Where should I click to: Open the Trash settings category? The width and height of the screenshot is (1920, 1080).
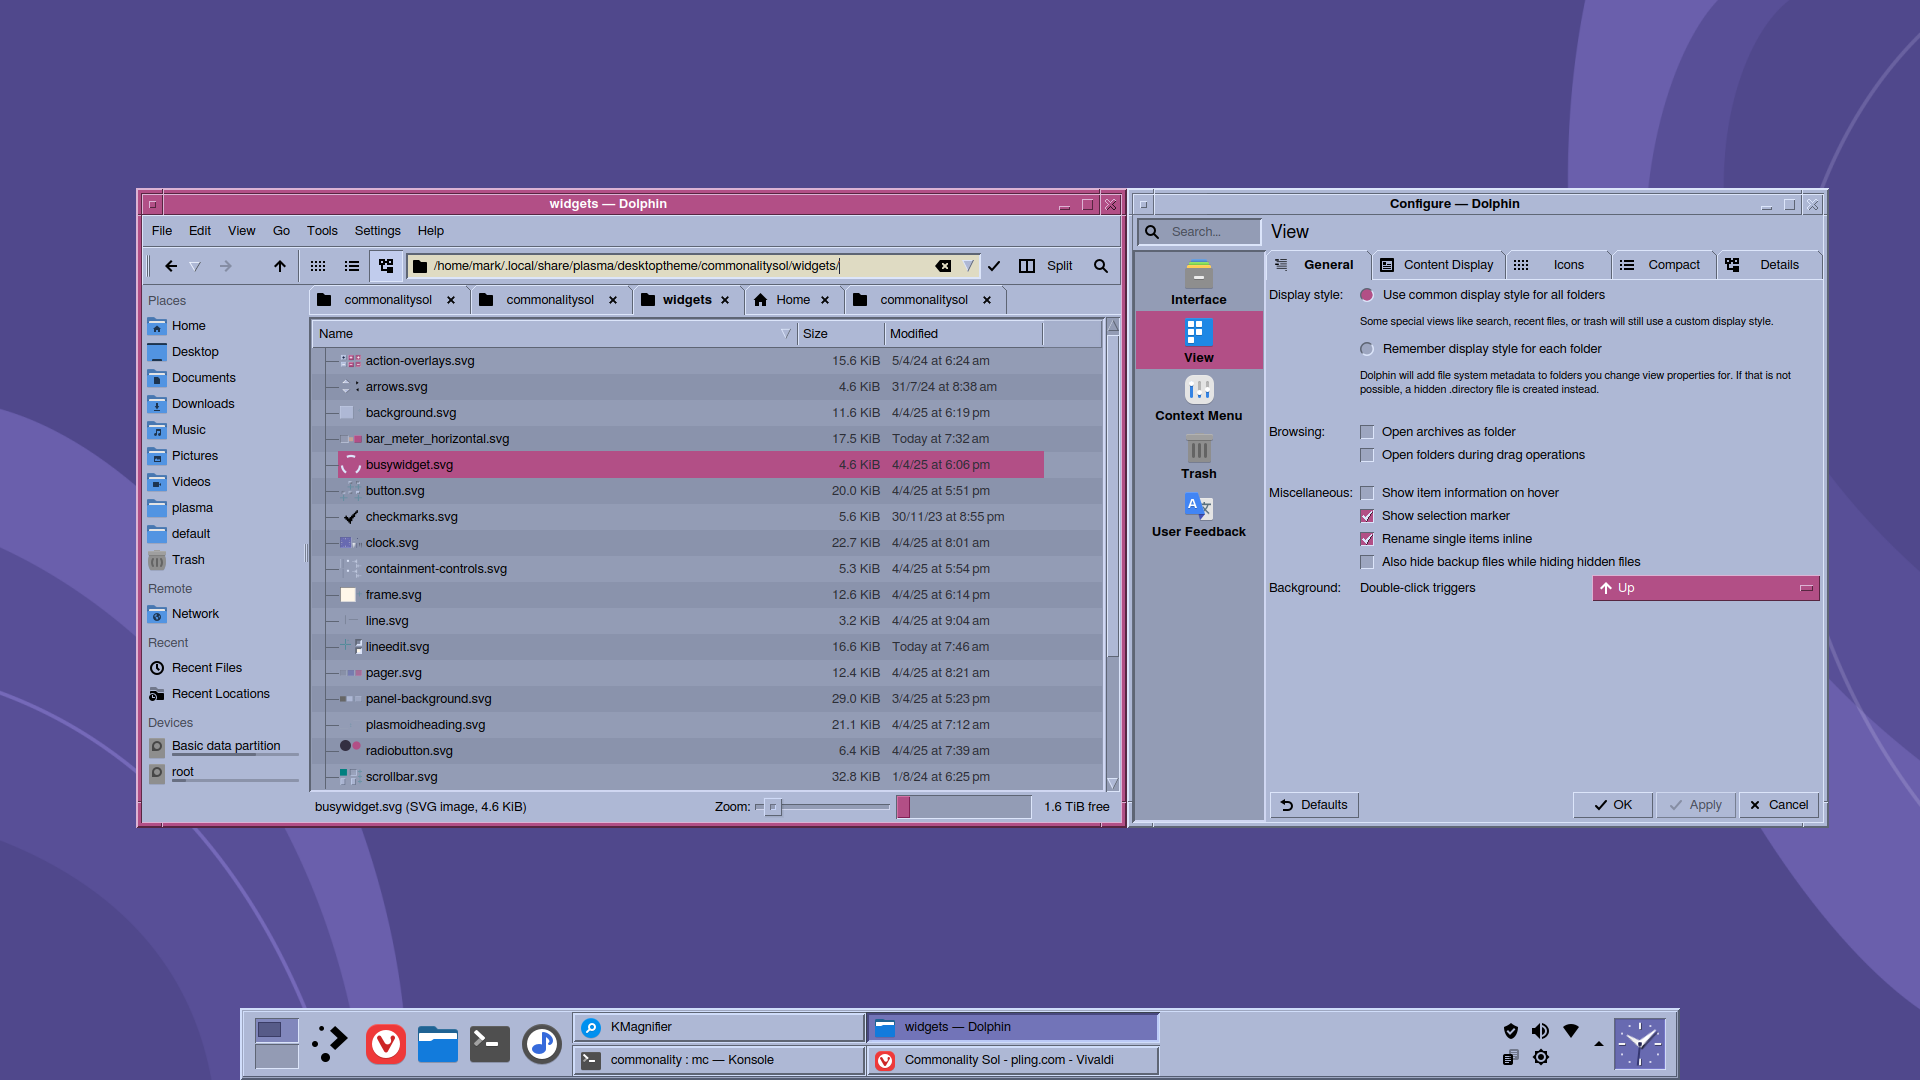pos(1199,457)
